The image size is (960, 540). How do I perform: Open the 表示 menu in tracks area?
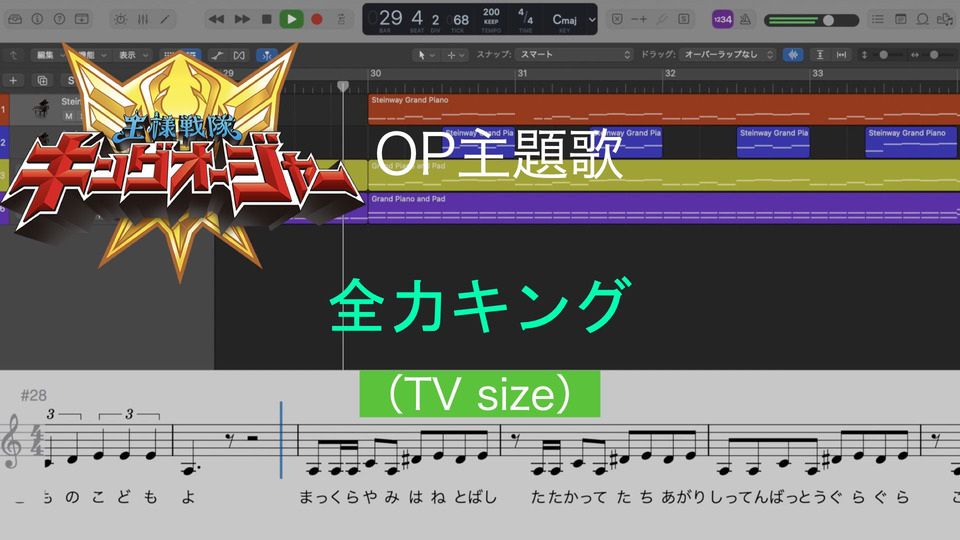point(133,55)
